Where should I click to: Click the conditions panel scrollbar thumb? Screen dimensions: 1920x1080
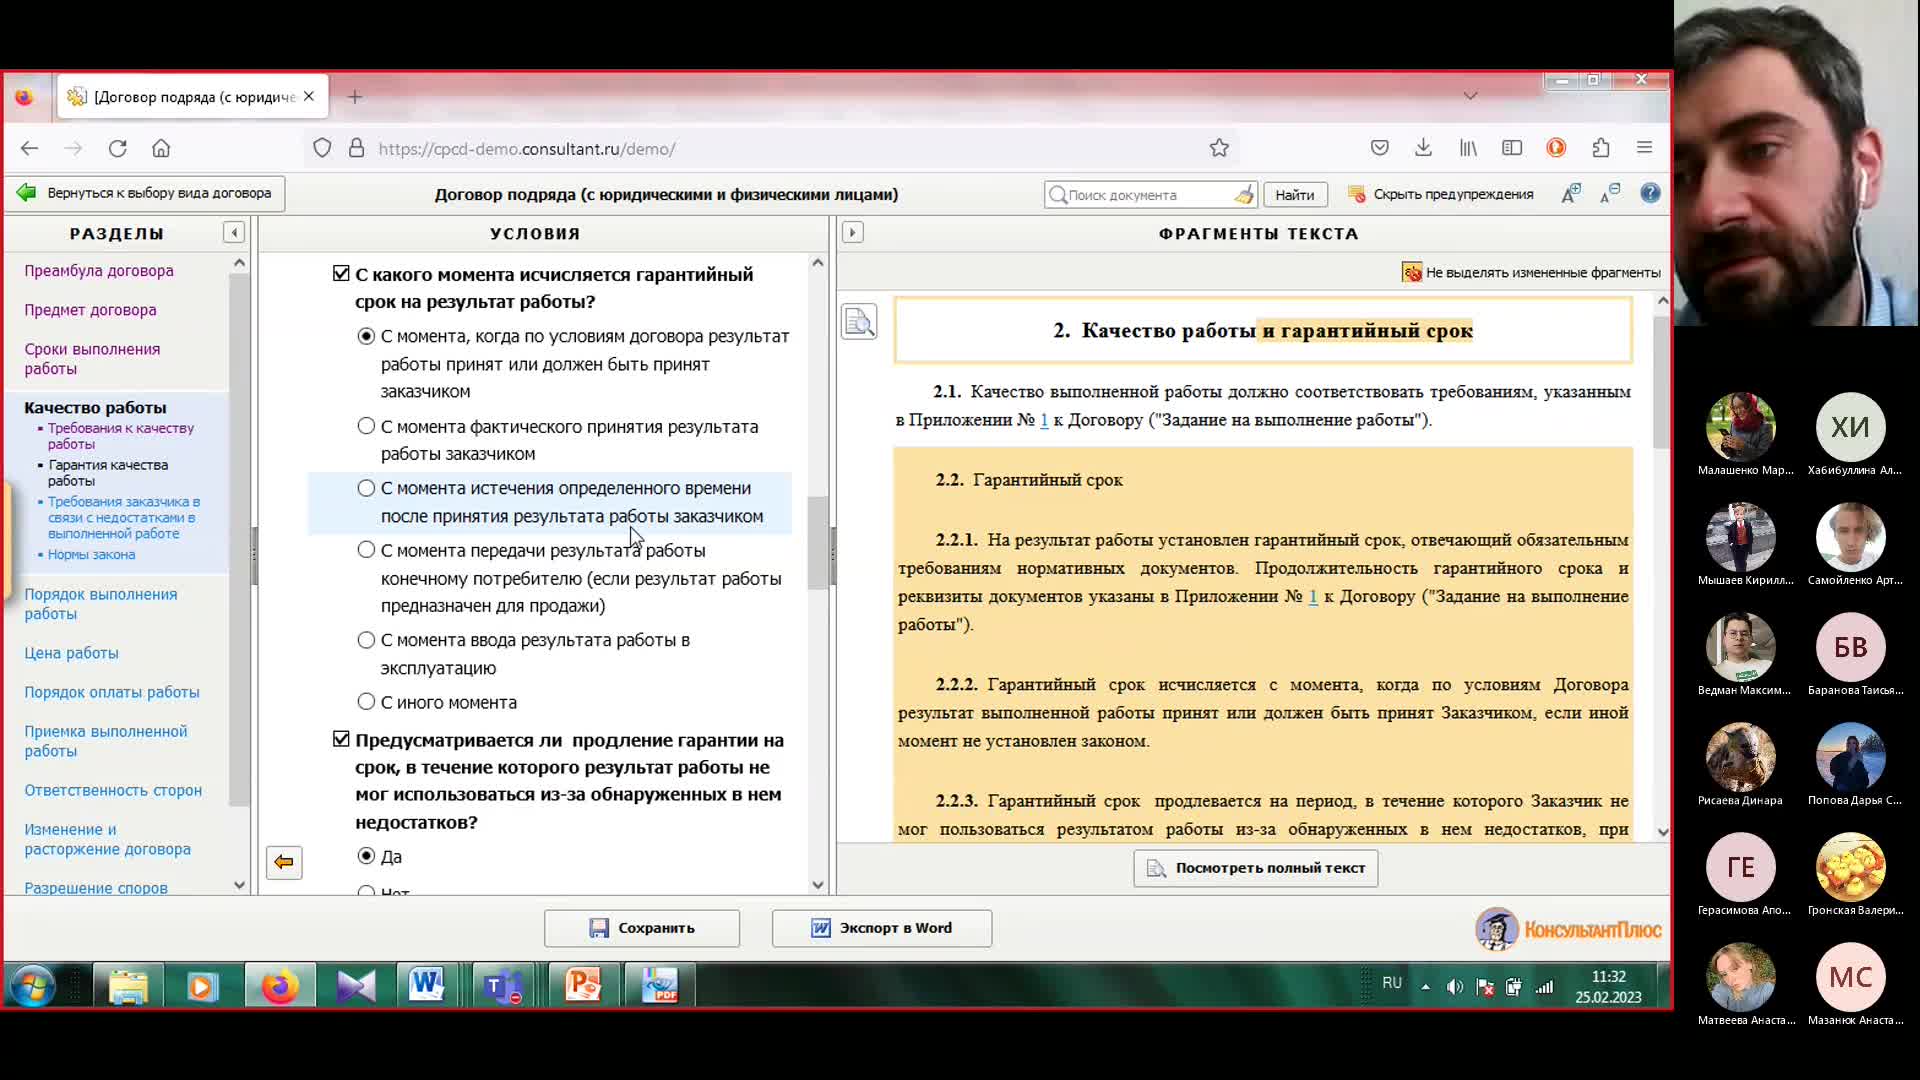[x=818, y=542]
